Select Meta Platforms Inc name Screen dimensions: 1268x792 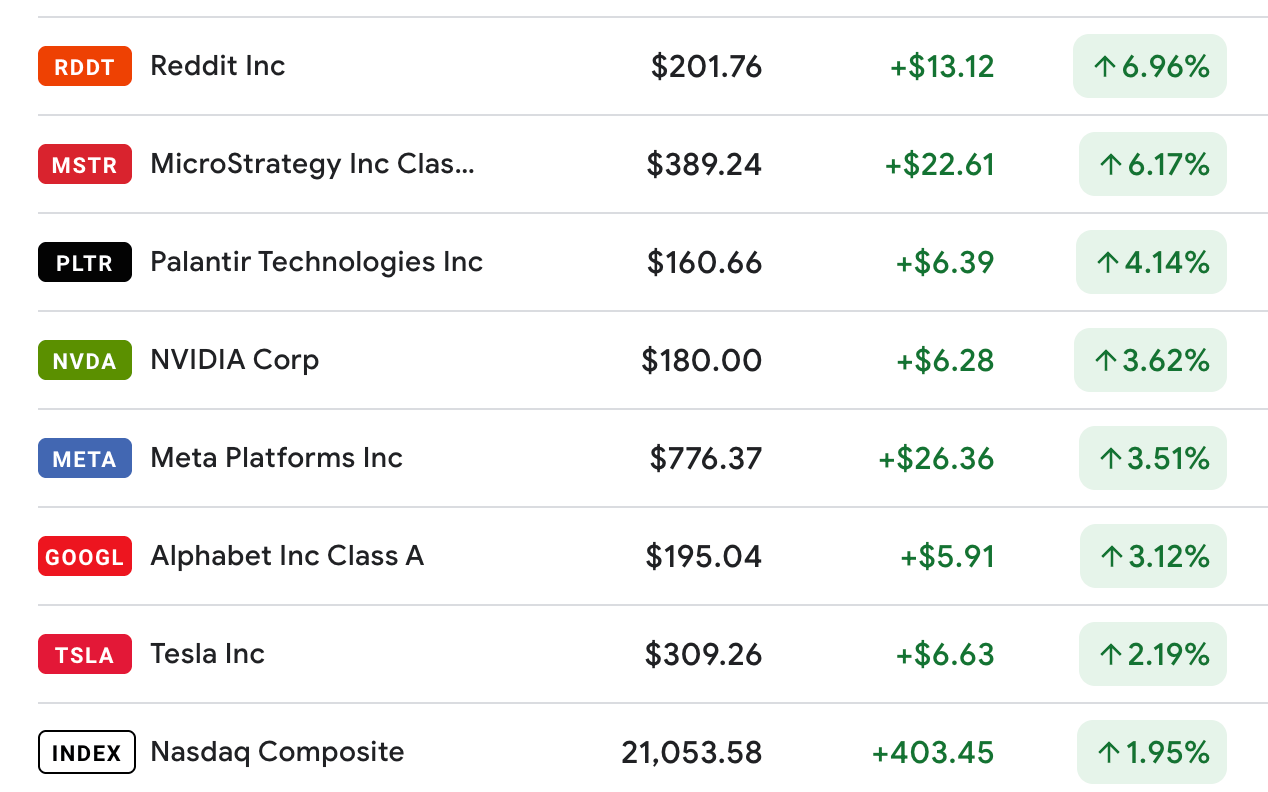click(276, 458)
